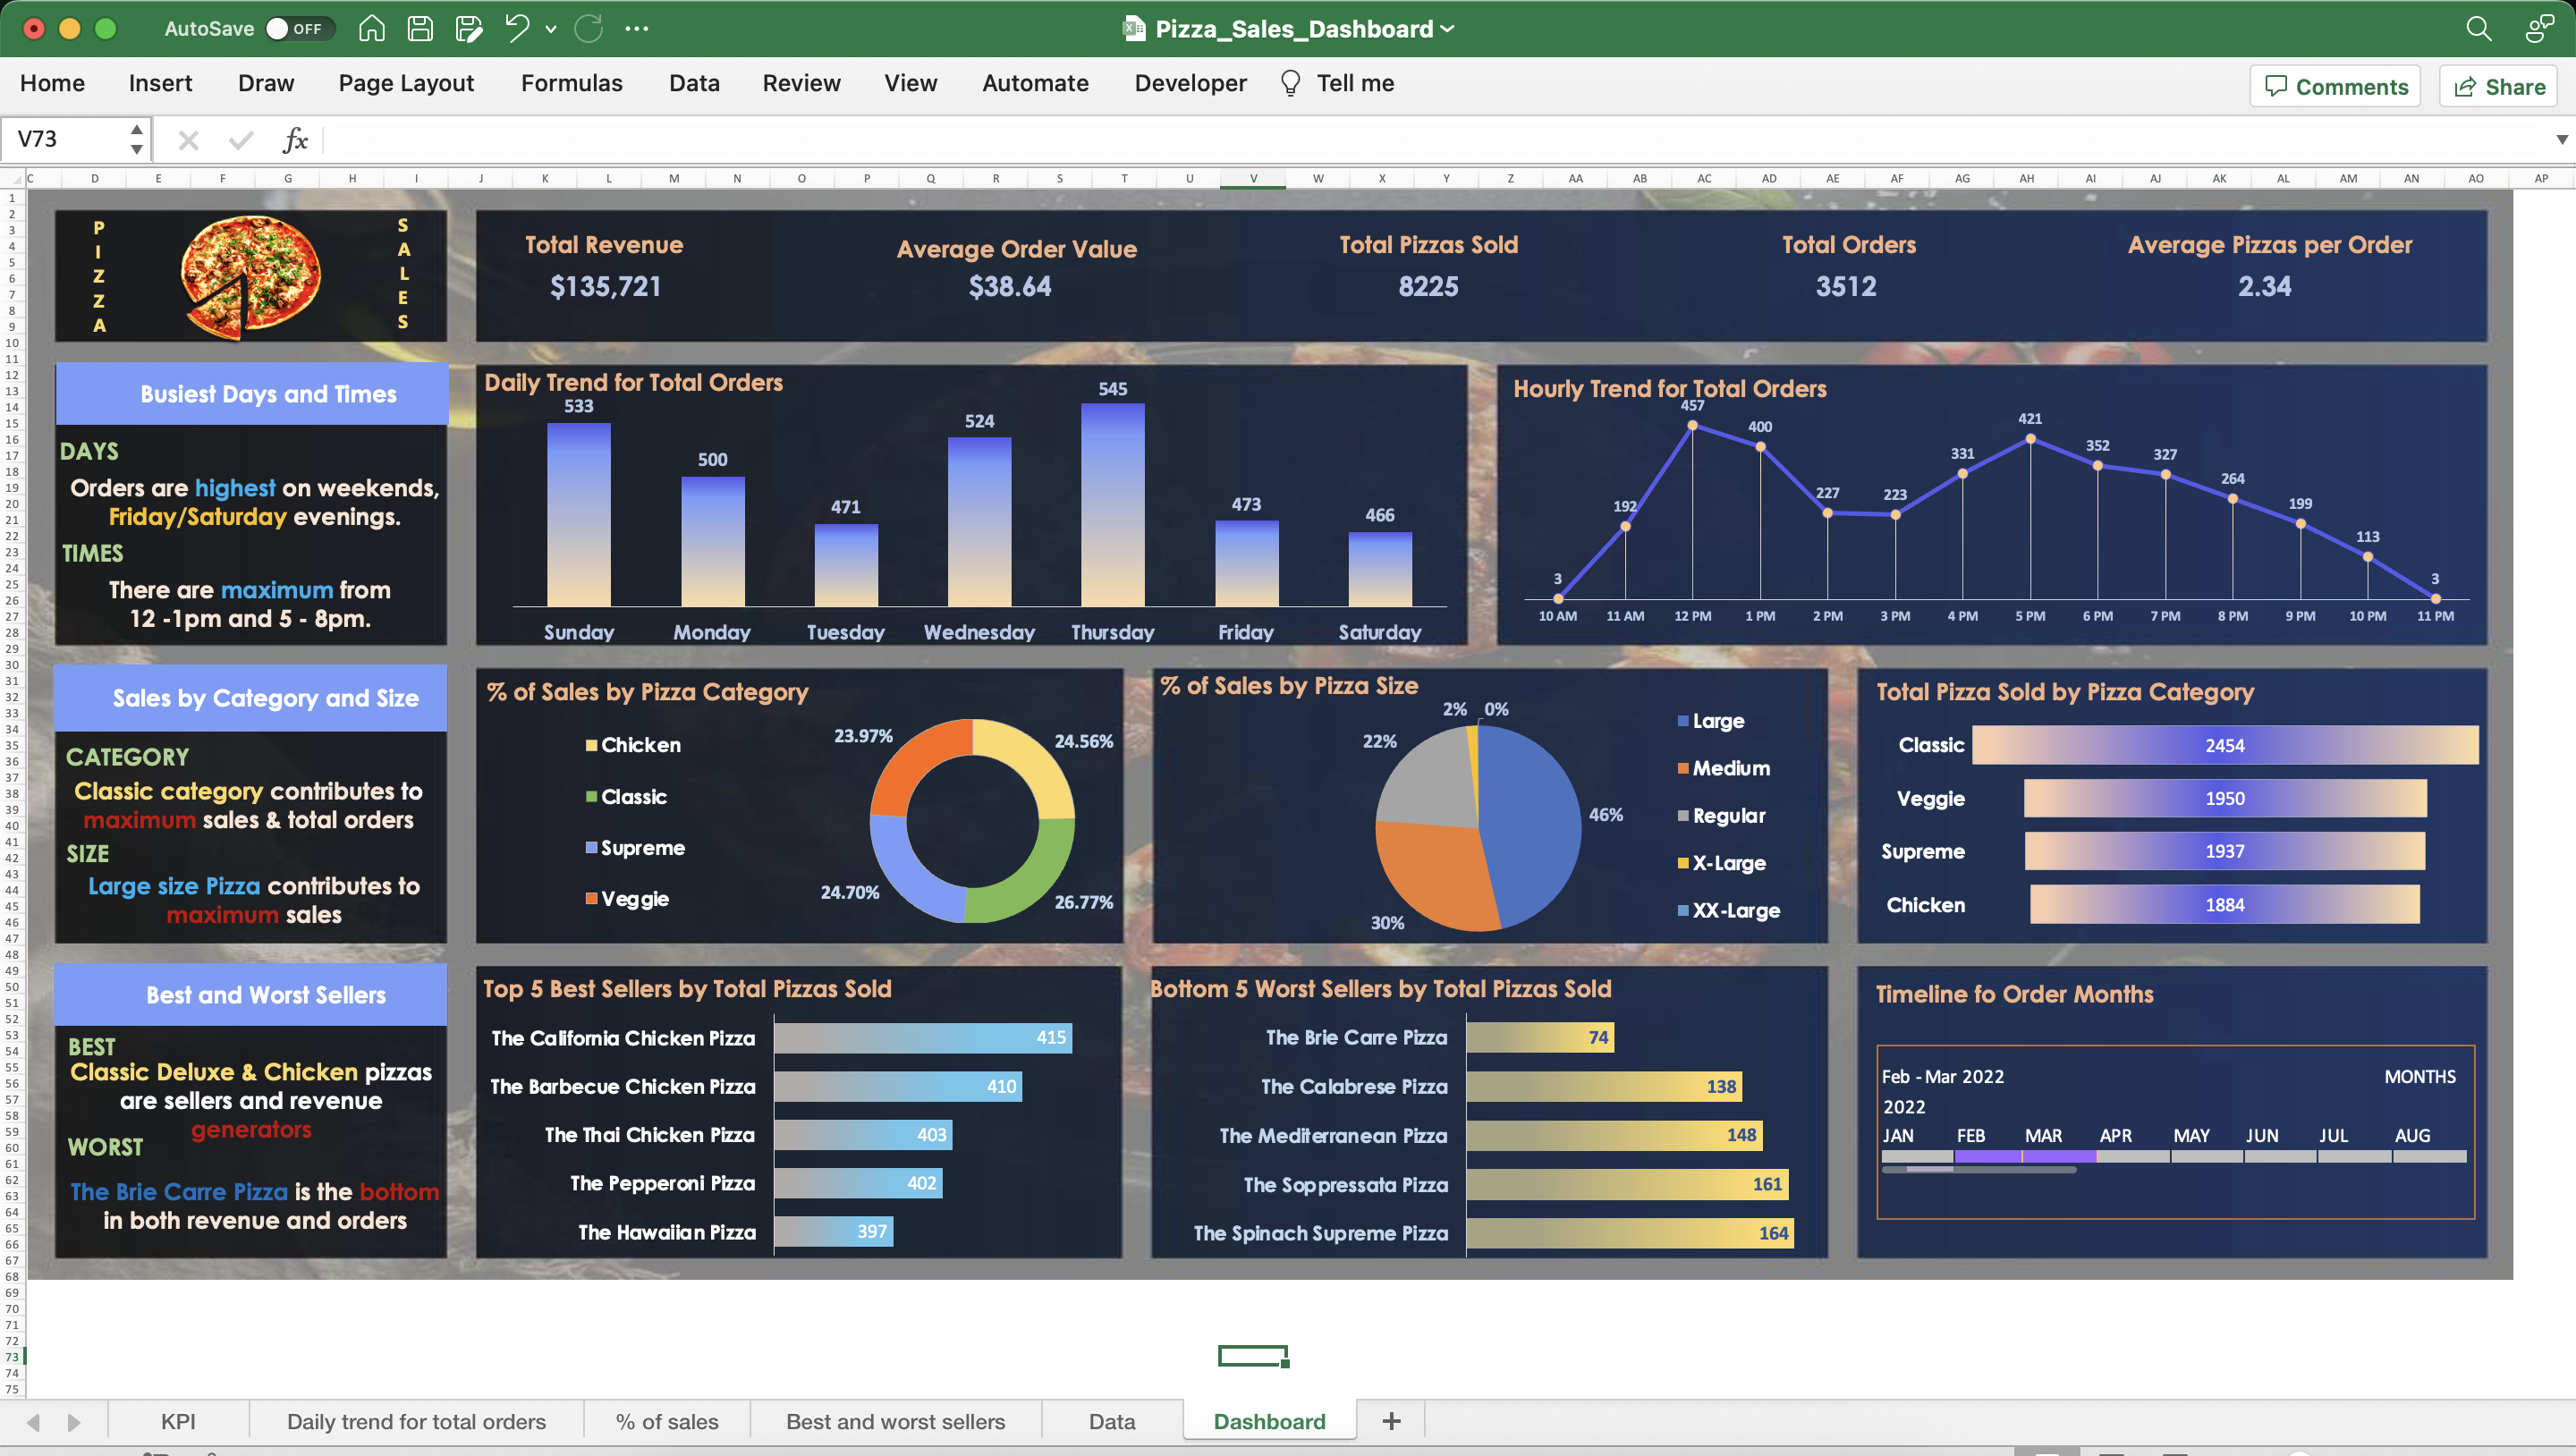Image resolution: width=2576 pixels, height=1456 pixels.
Task: Switch to the Formulas ribbon tab
Action: point(571,83)
